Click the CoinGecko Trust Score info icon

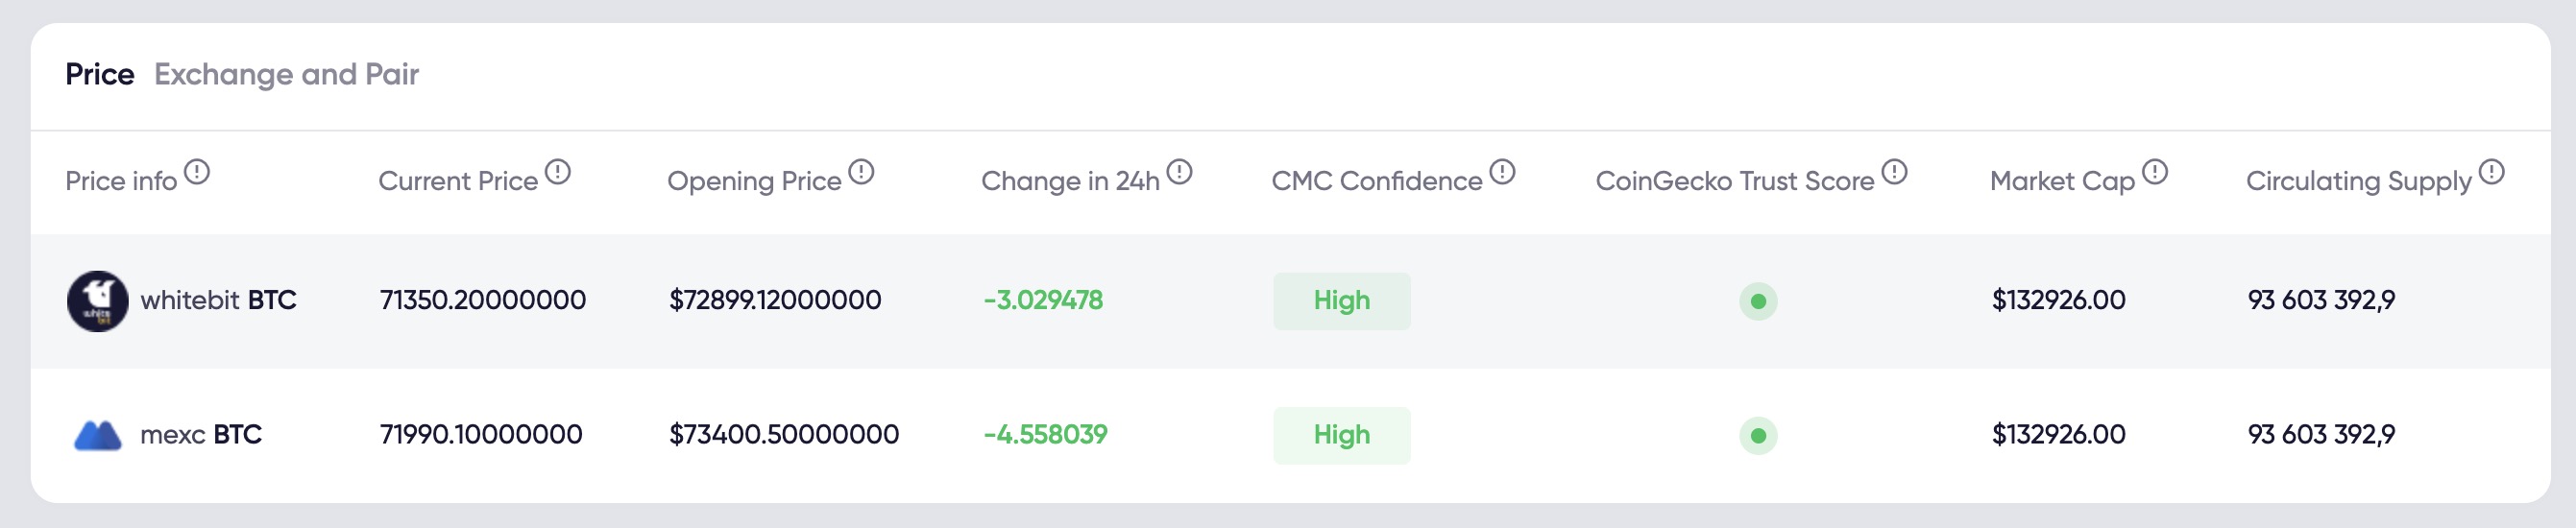pos(1894,172)
